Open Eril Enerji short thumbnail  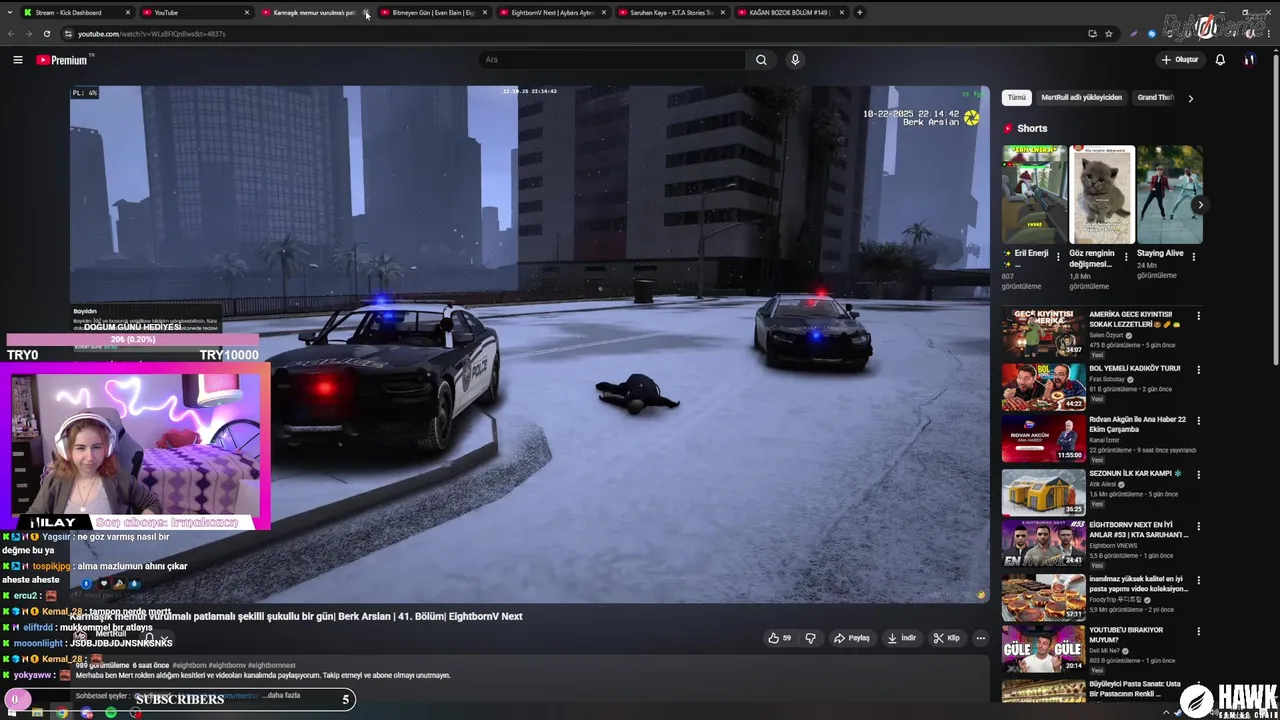(x=1035, y=194)
